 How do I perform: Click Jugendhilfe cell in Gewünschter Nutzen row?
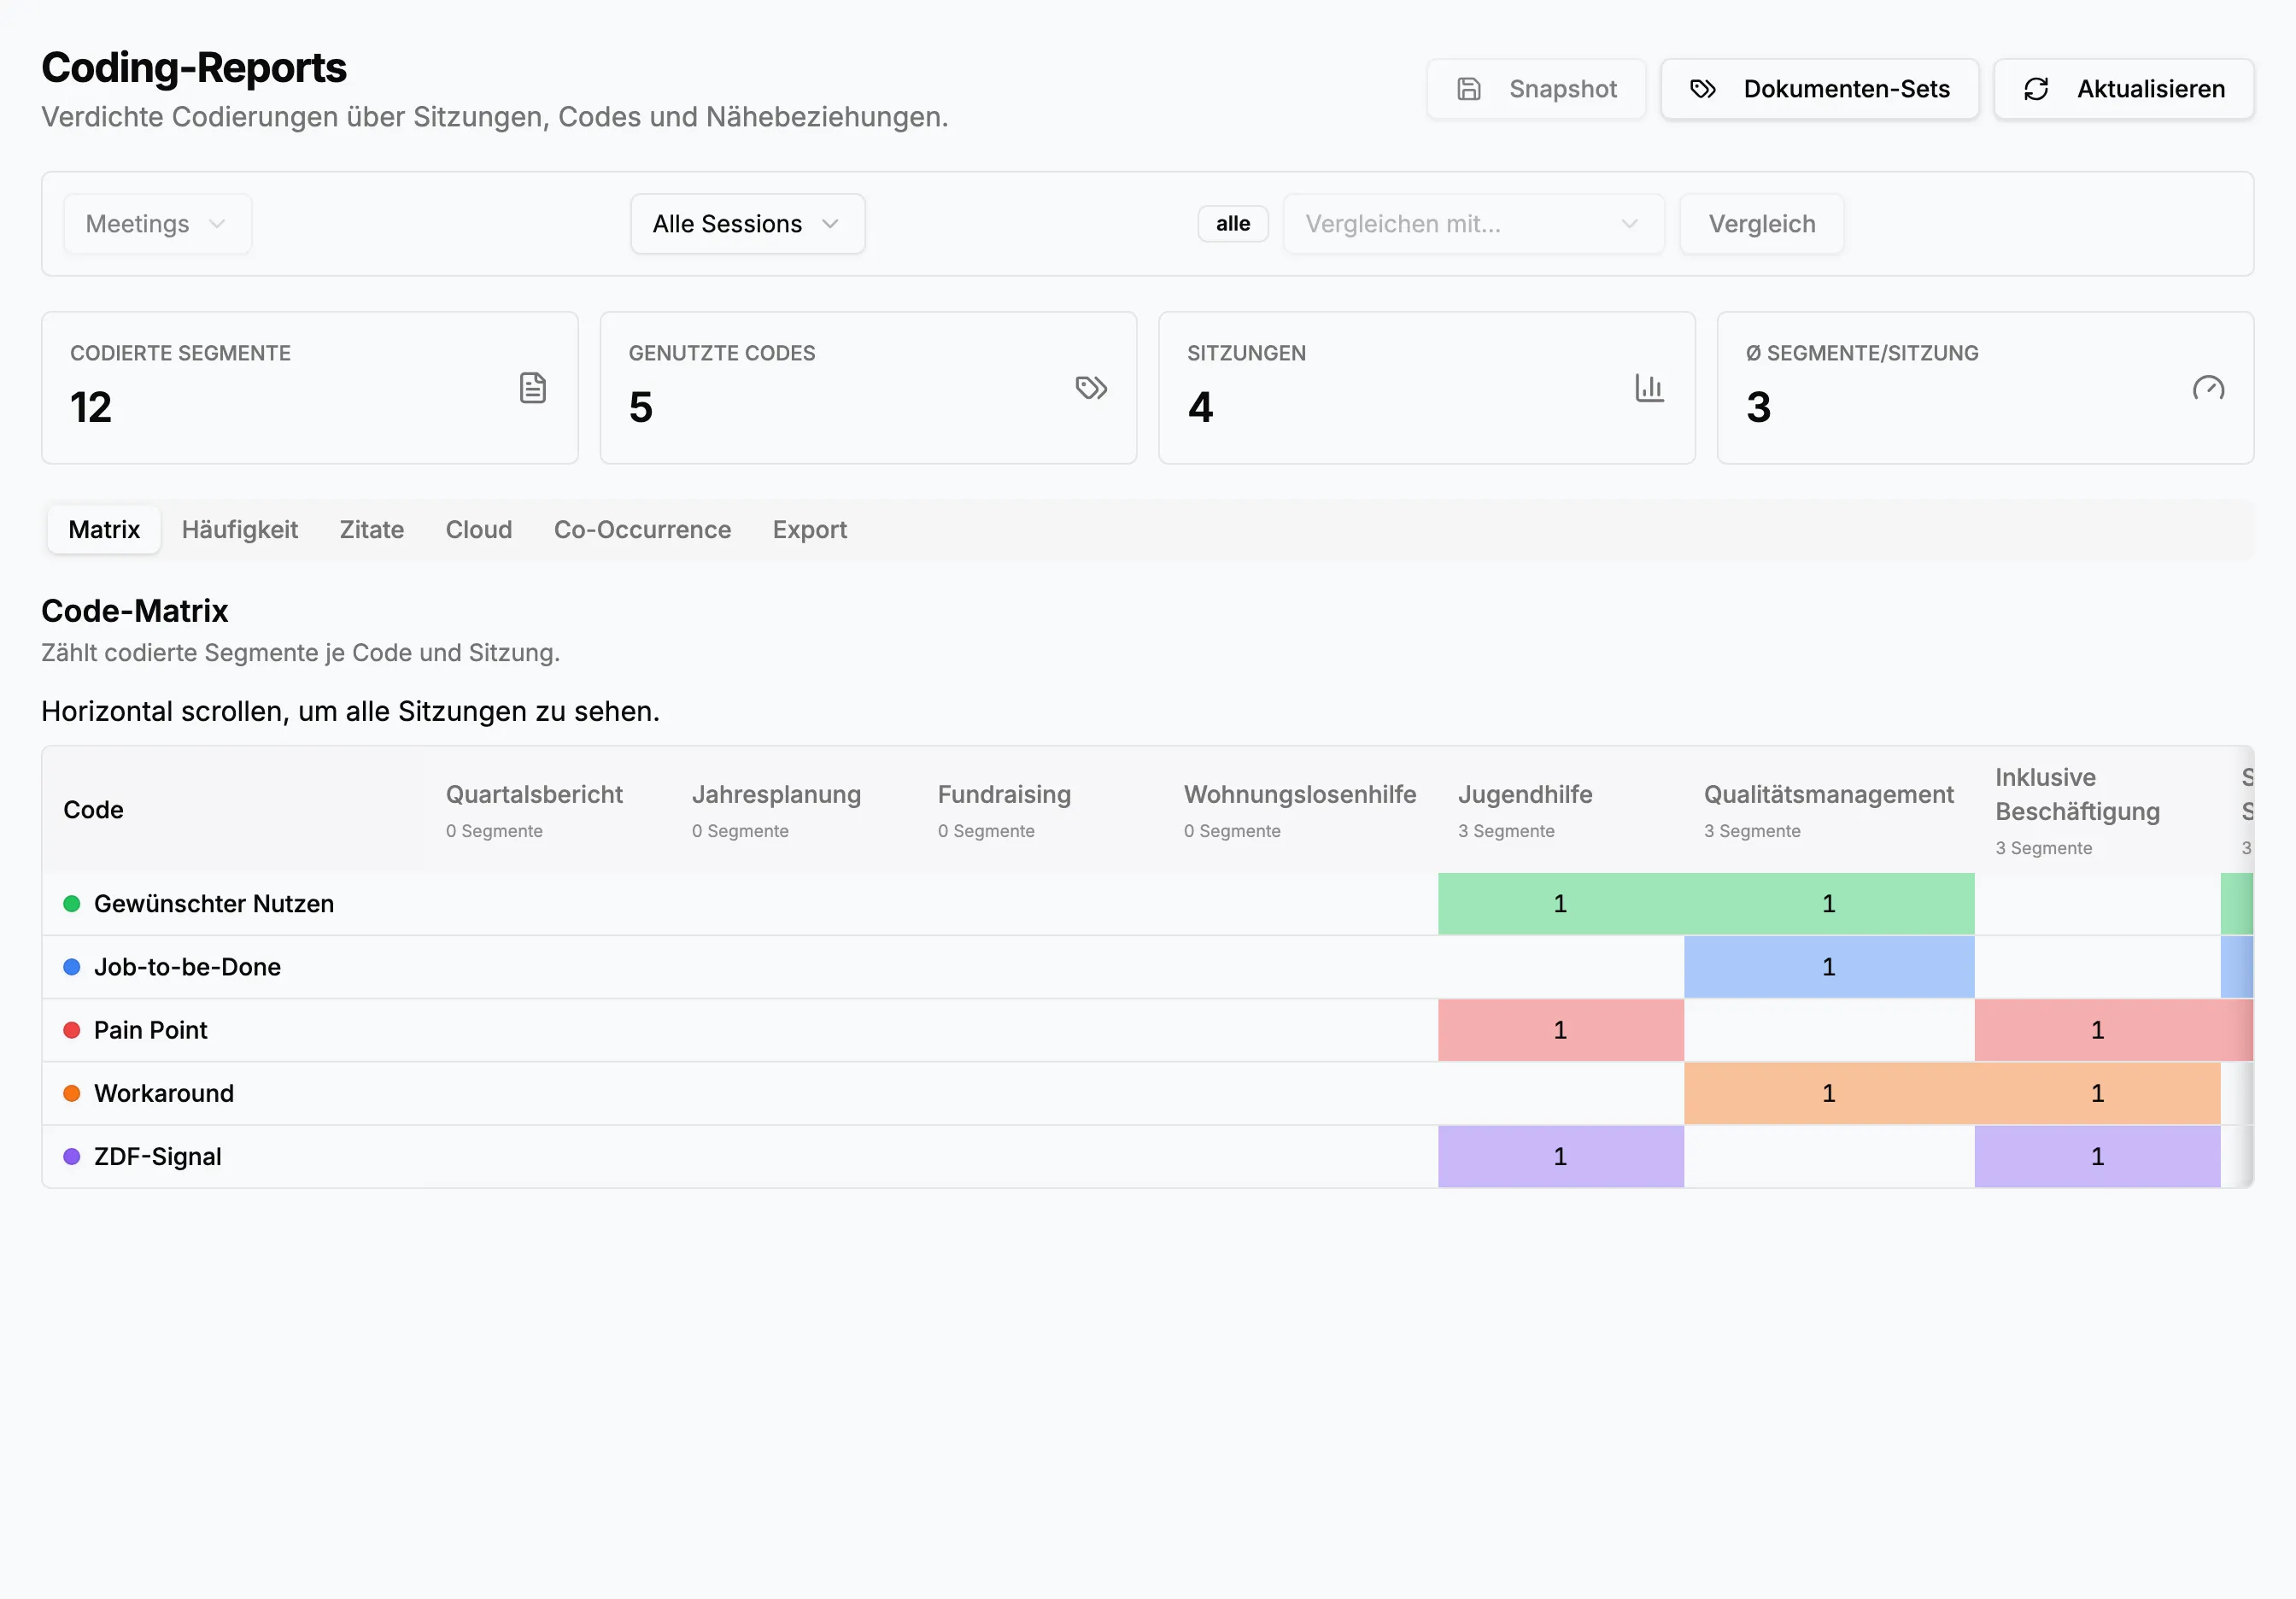pyautogui.click(x=1560, y=904)
